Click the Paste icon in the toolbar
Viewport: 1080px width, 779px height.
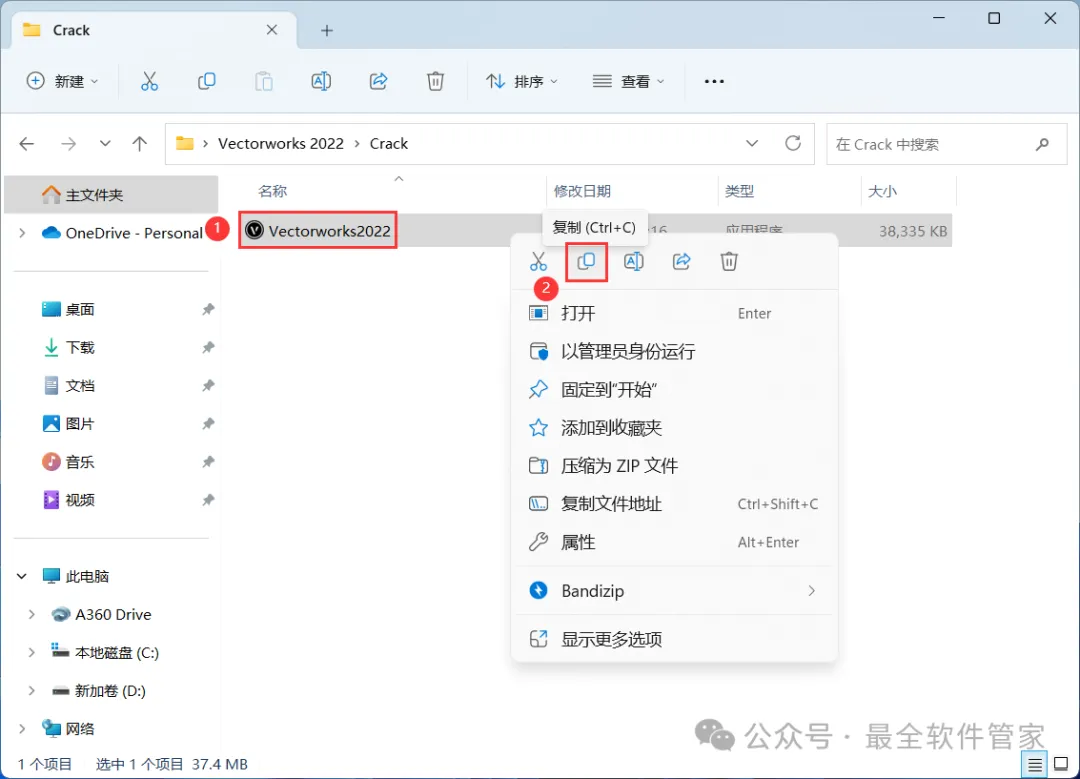pyautogui.click(x=264, y=81)
